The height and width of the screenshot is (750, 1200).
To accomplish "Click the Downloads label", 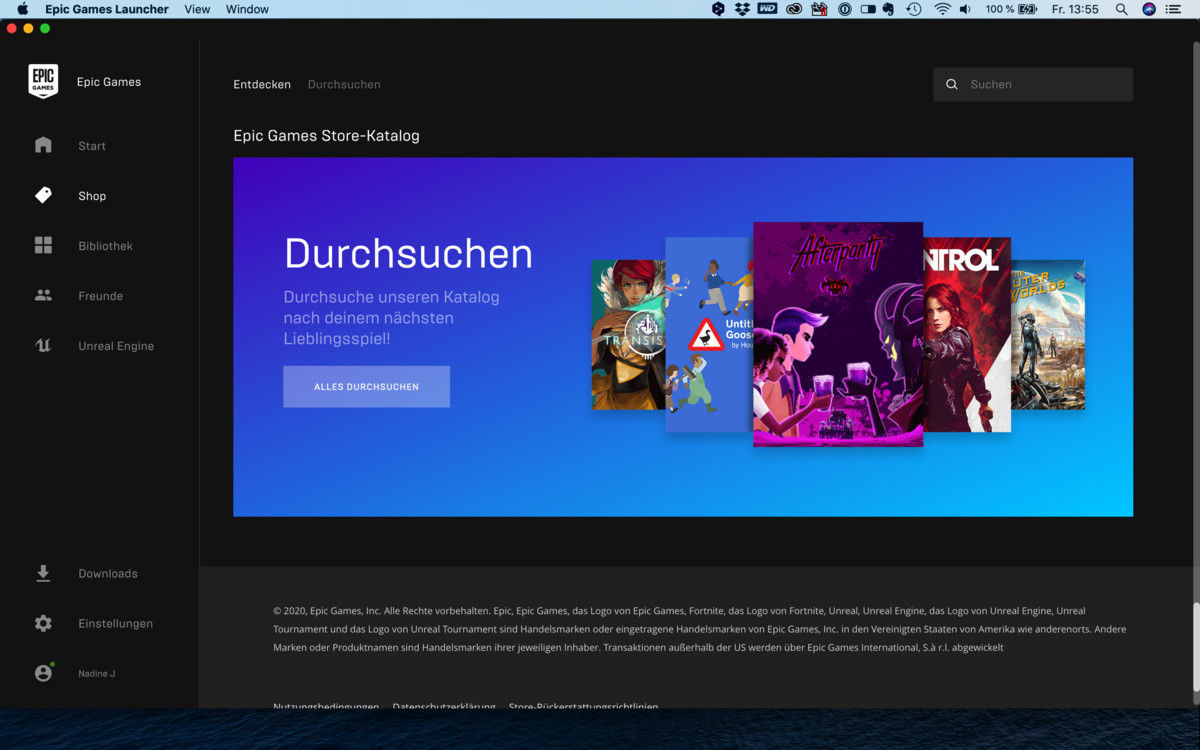I will 108,574.
